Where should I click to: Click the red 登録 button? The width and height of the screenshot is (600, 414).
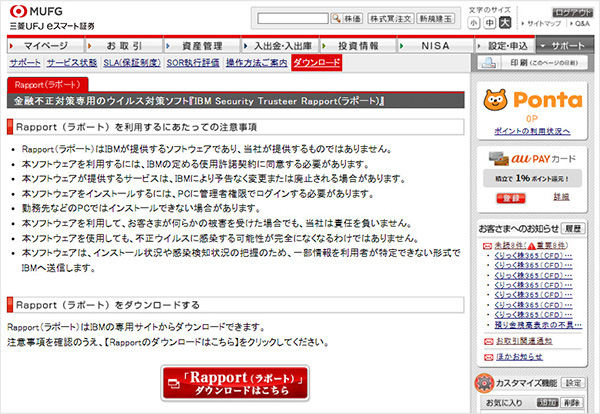tap(511, 198)
